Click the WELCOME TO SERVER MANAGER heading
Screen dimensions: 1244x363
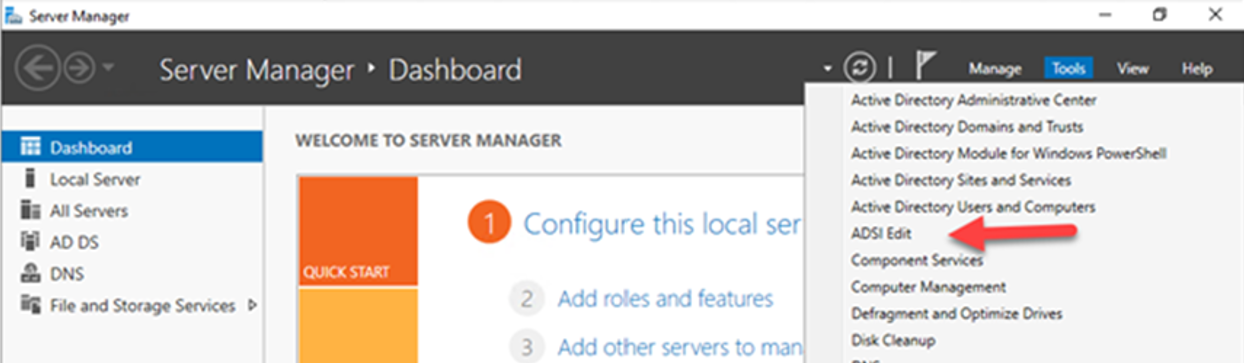(x=428, y=141)
